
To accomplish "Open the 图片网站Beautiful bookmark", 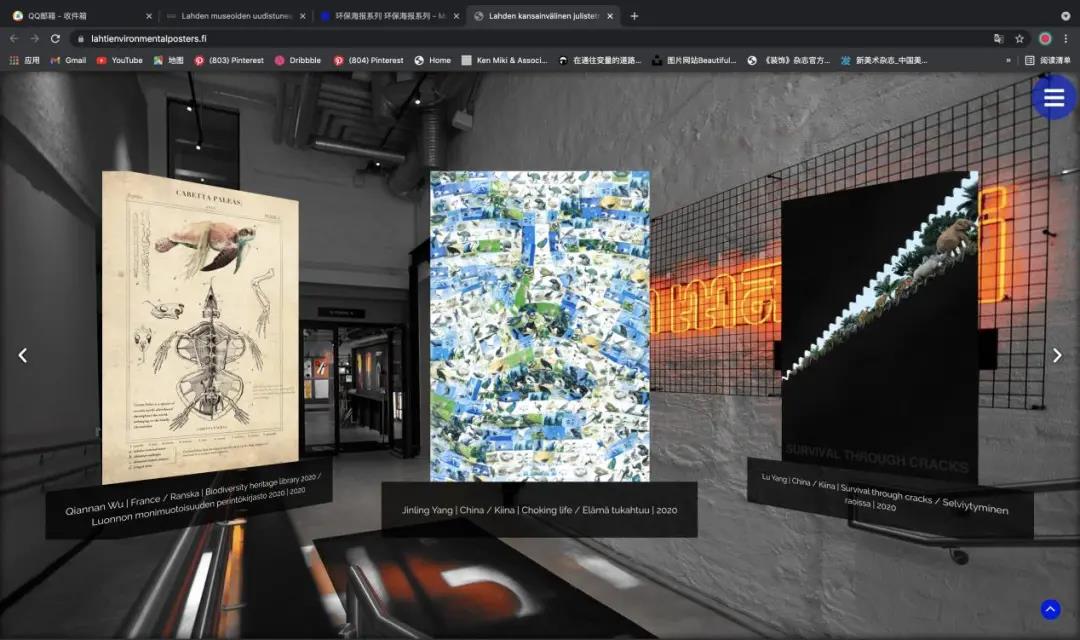I will [x=694, y=61].
